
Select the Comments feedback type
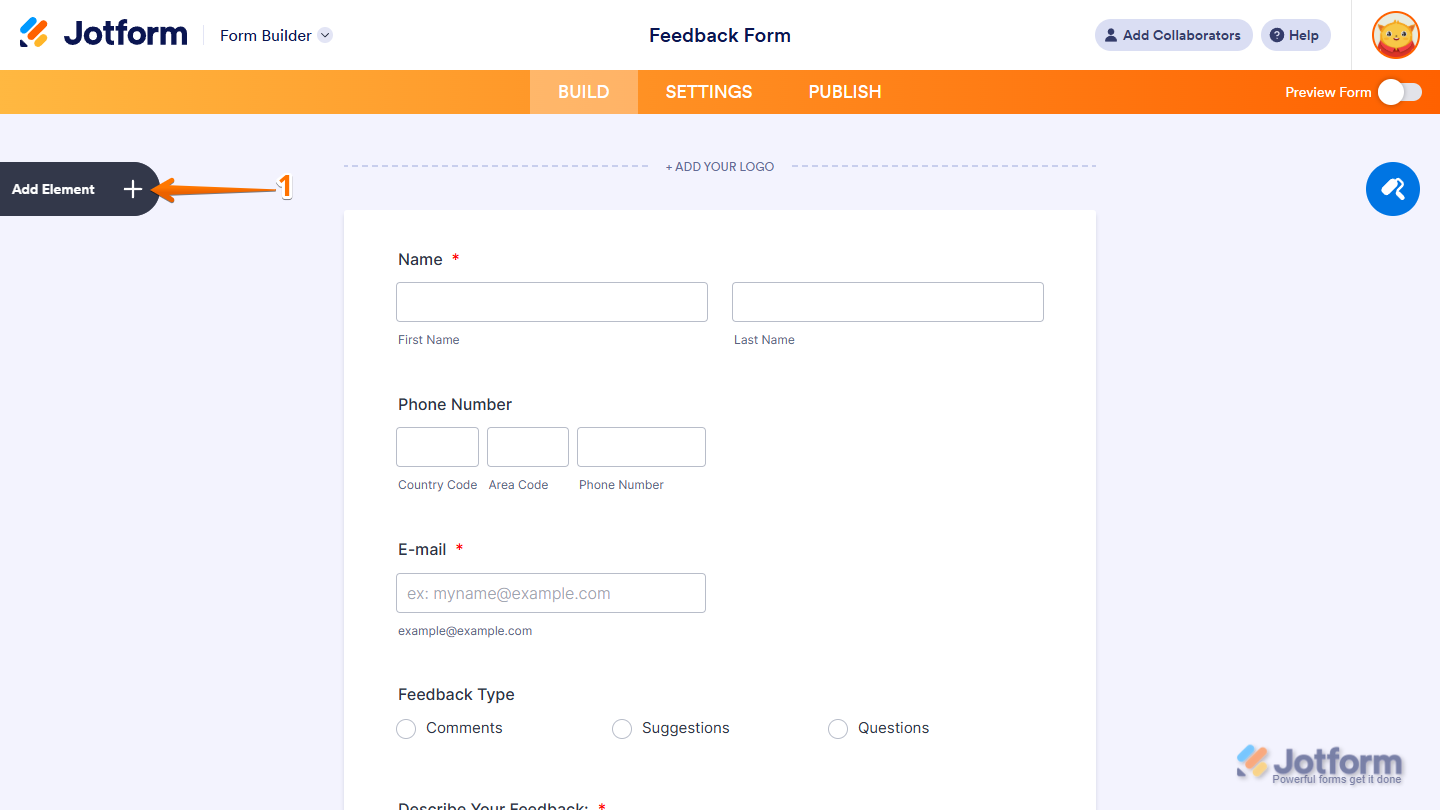pos(406,729)
